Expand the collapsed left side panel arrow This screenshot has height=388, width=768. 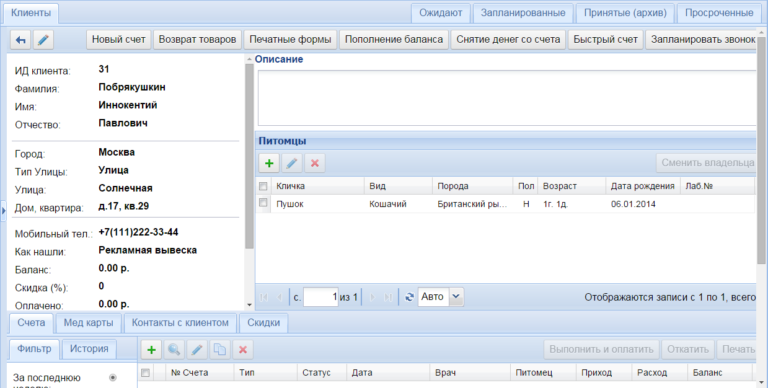coord(3,211)
